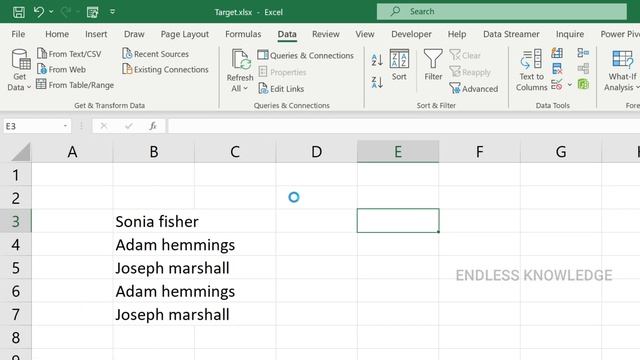
Task: Click the Remove Duplicates icon
Action: (x=557, y=69)
